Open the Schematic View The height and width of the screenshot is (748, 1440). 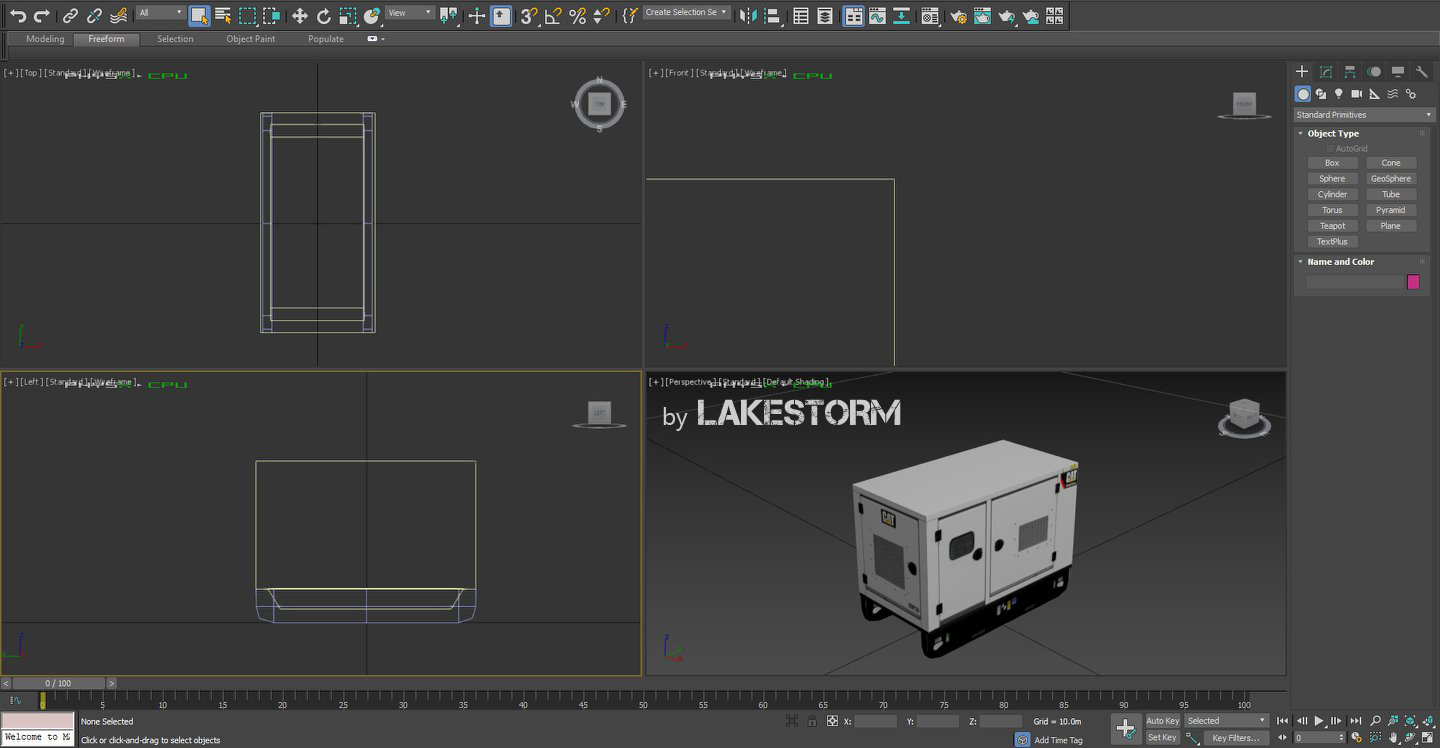(x=901, y=16)
